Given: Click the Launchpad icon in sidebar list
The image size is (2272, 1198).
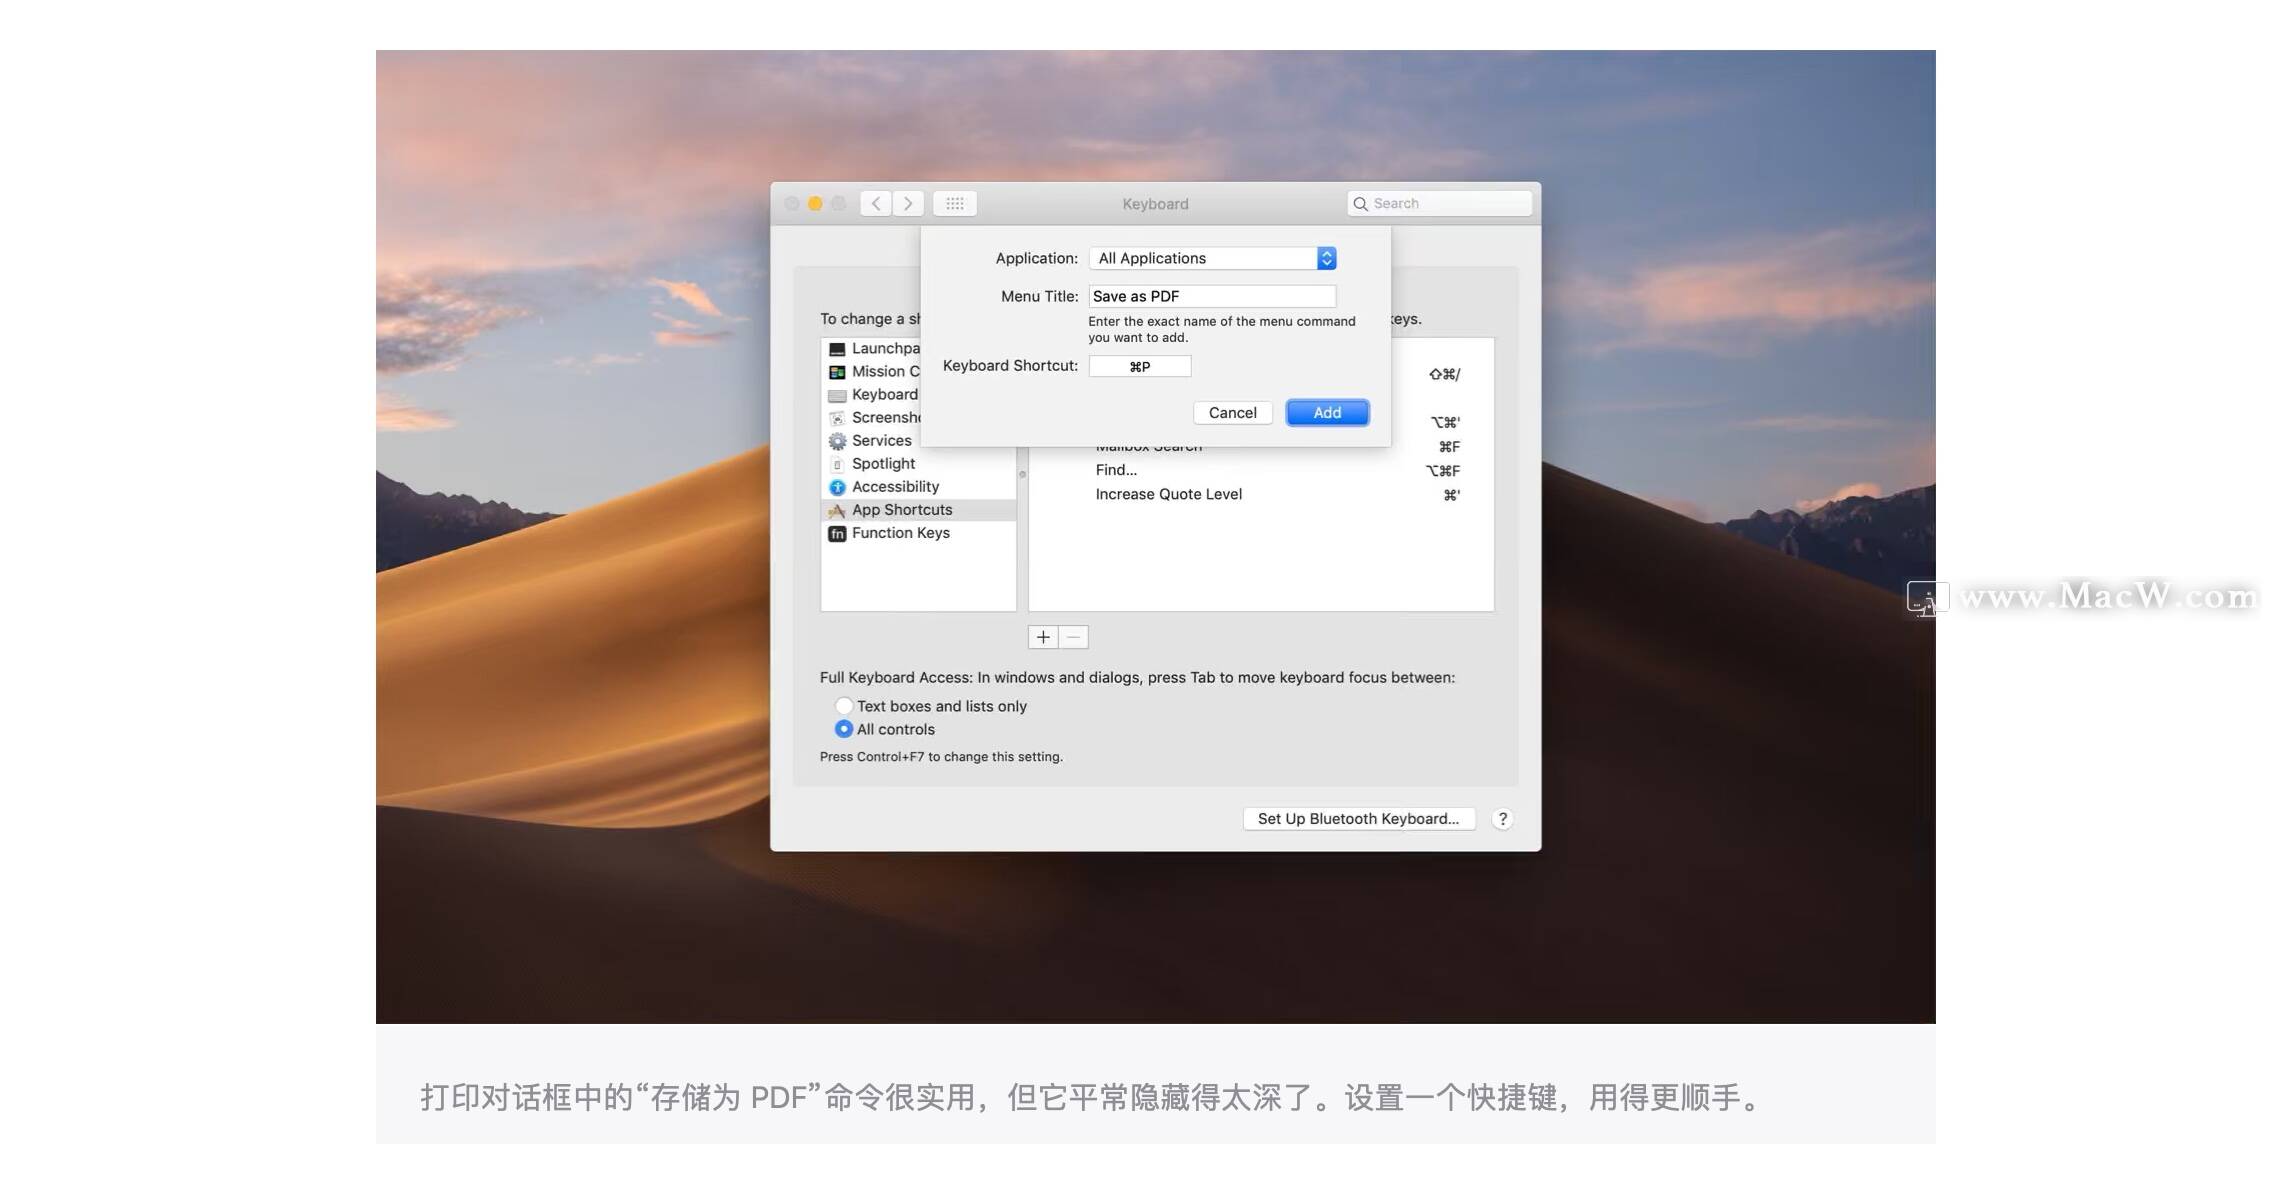Looking at the screenshot, I should click(837, 349).
